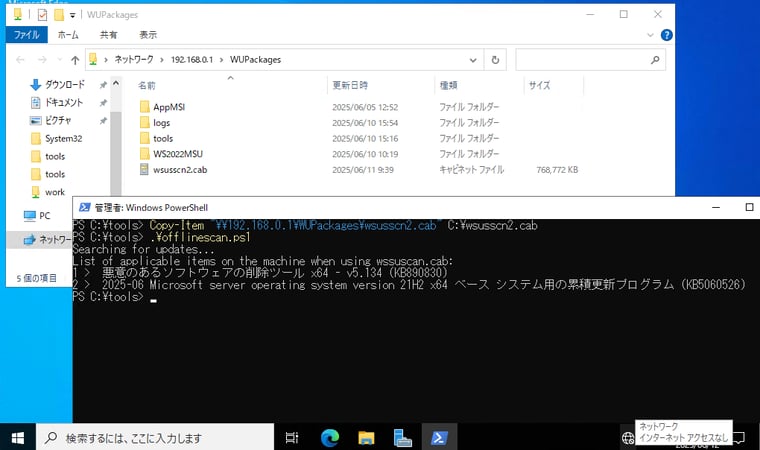This screenshot has height=450, width=760.
Task: Switch to PowerShell taskbar icon
Action: pos(439,438)
